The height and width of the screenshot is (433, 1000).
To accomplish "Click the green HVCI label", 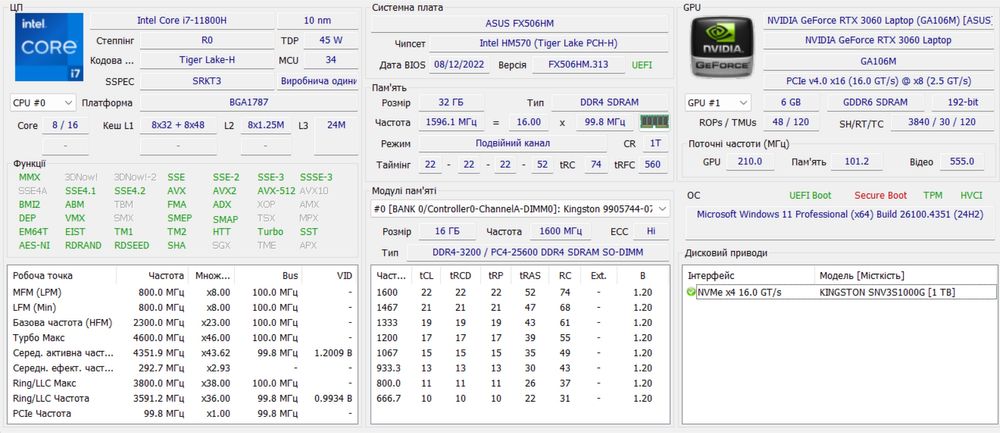I will point(971,196).
